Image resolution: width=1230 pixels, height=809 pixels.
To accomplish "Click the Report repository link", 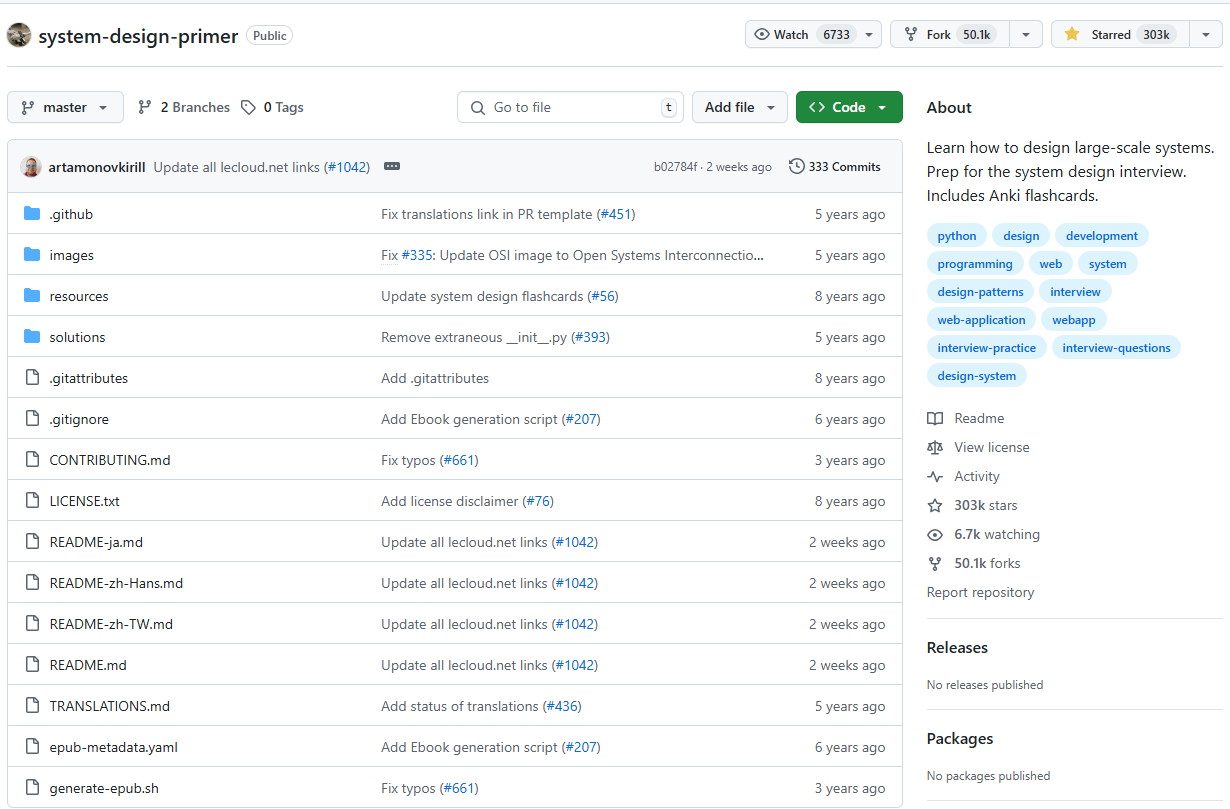I will (980, 592).
